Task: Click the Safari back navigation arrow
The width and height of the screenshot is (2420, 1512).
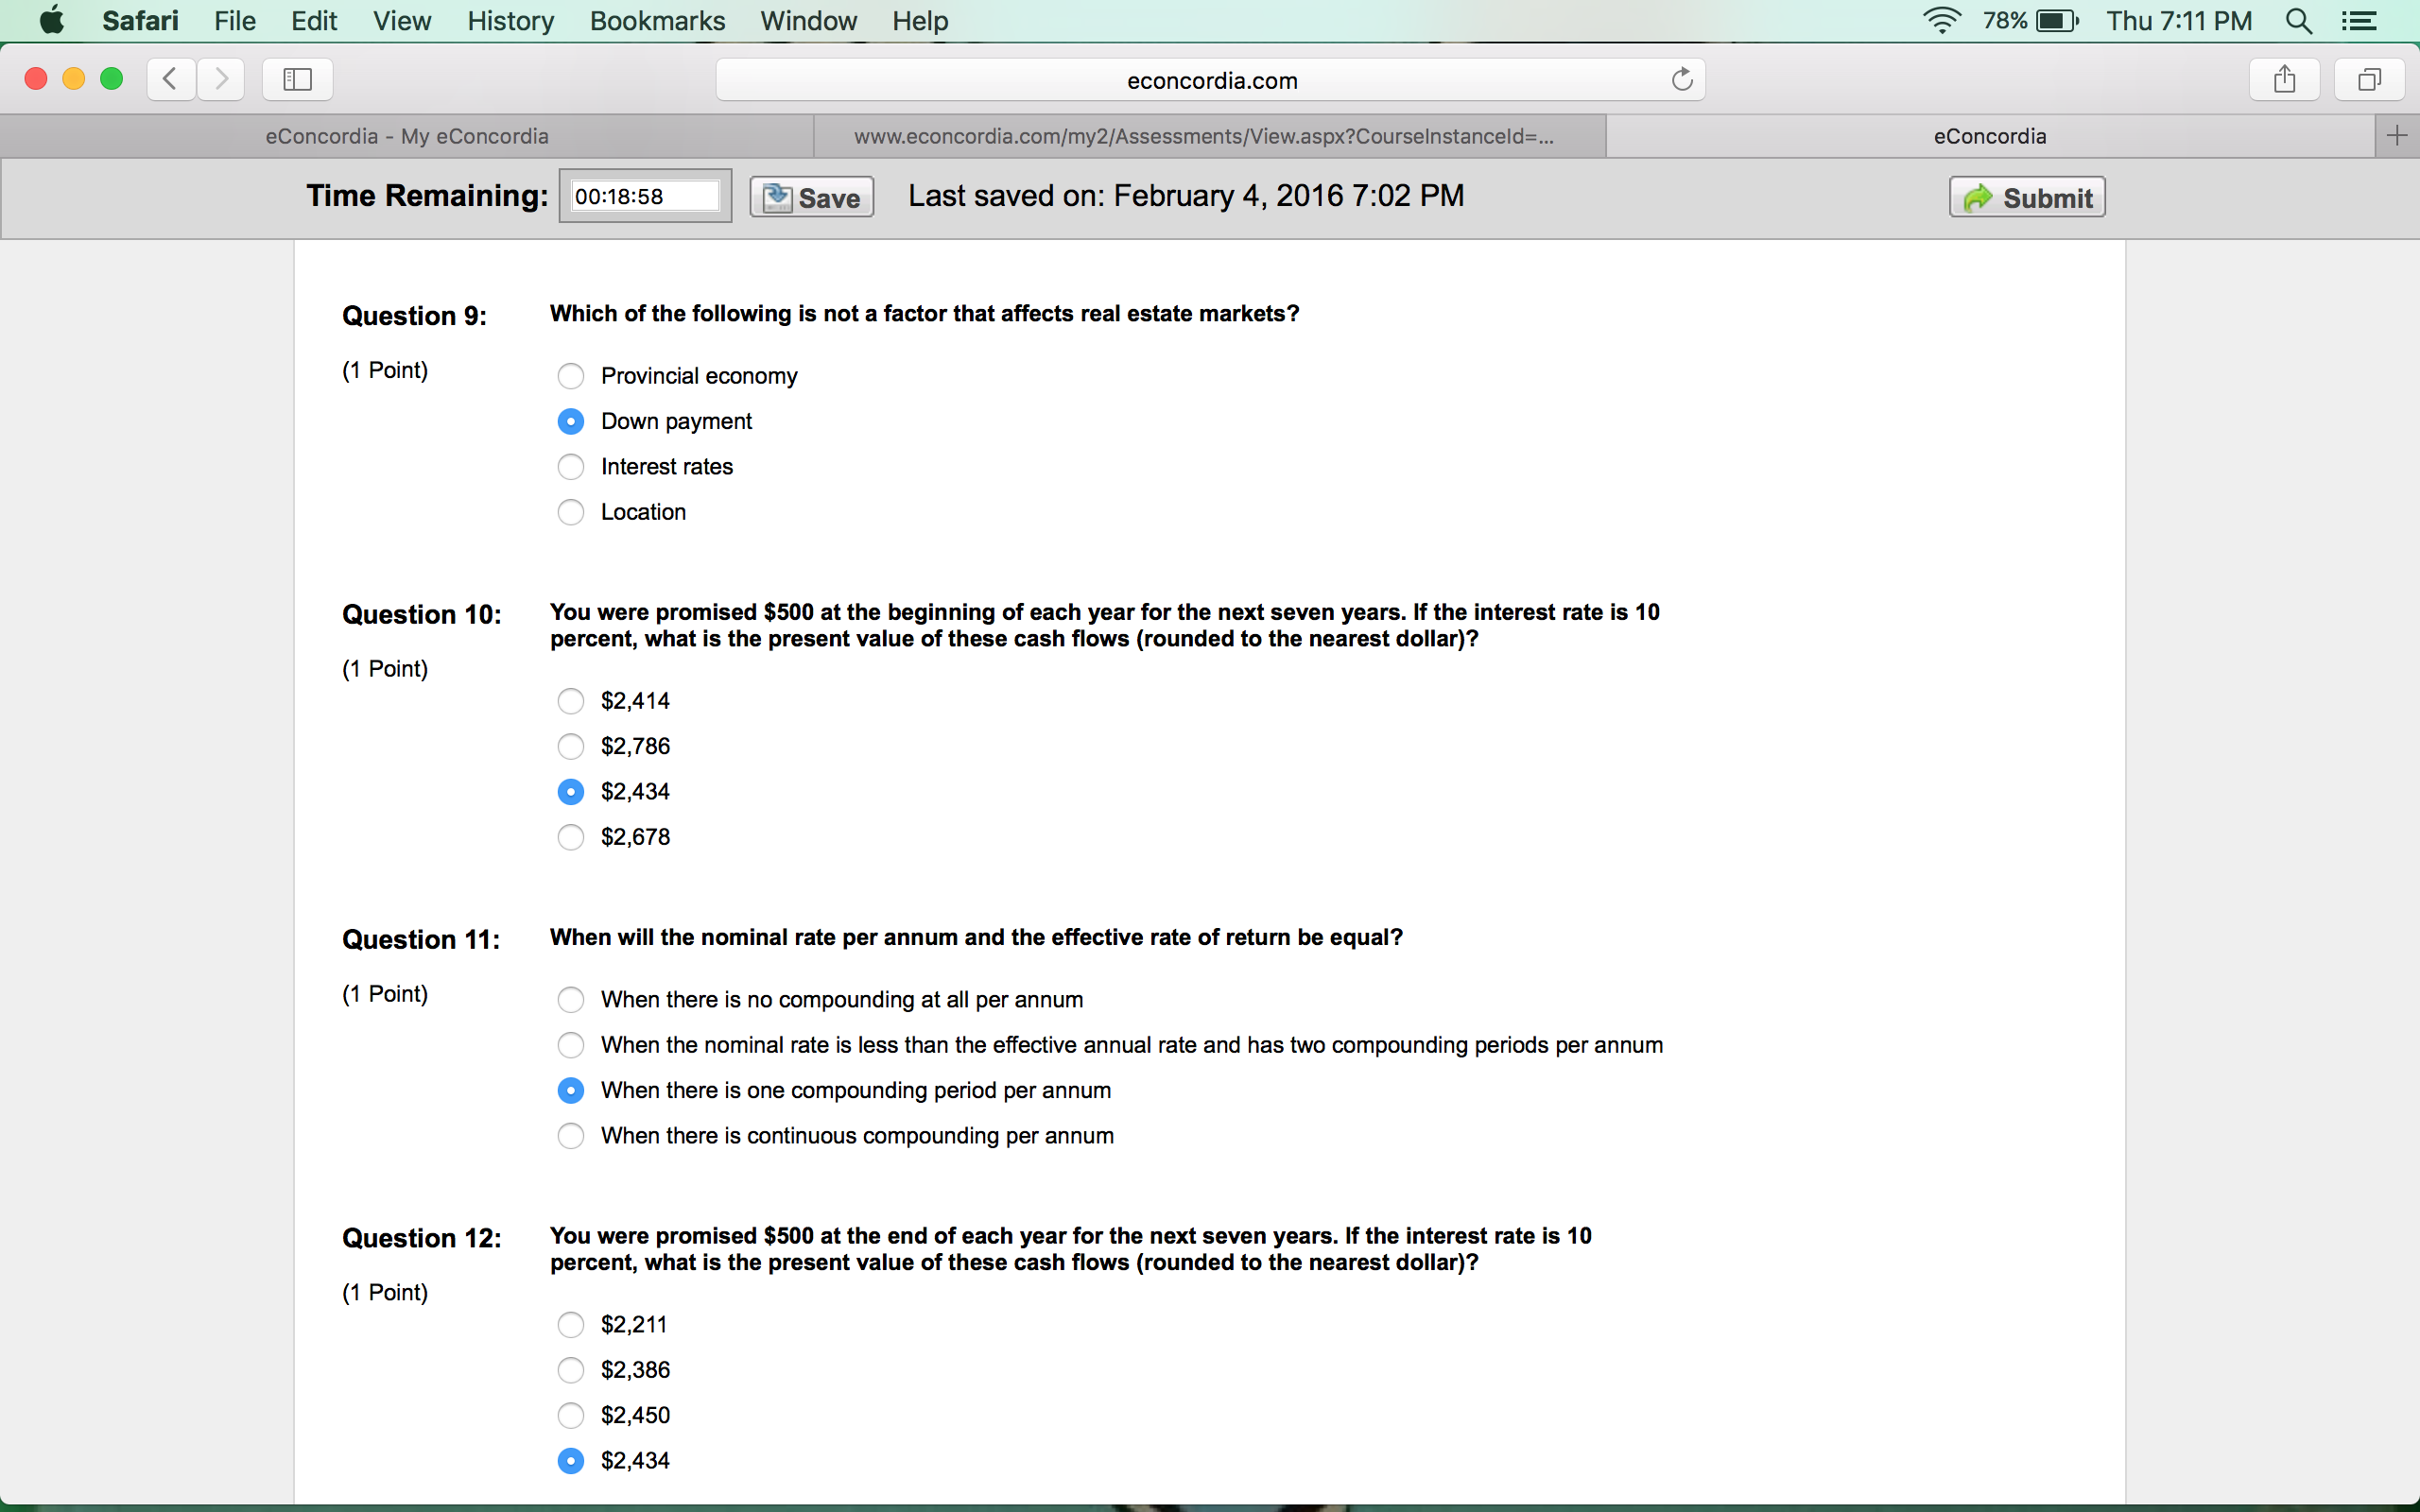Action: click(x=171, y=79)
